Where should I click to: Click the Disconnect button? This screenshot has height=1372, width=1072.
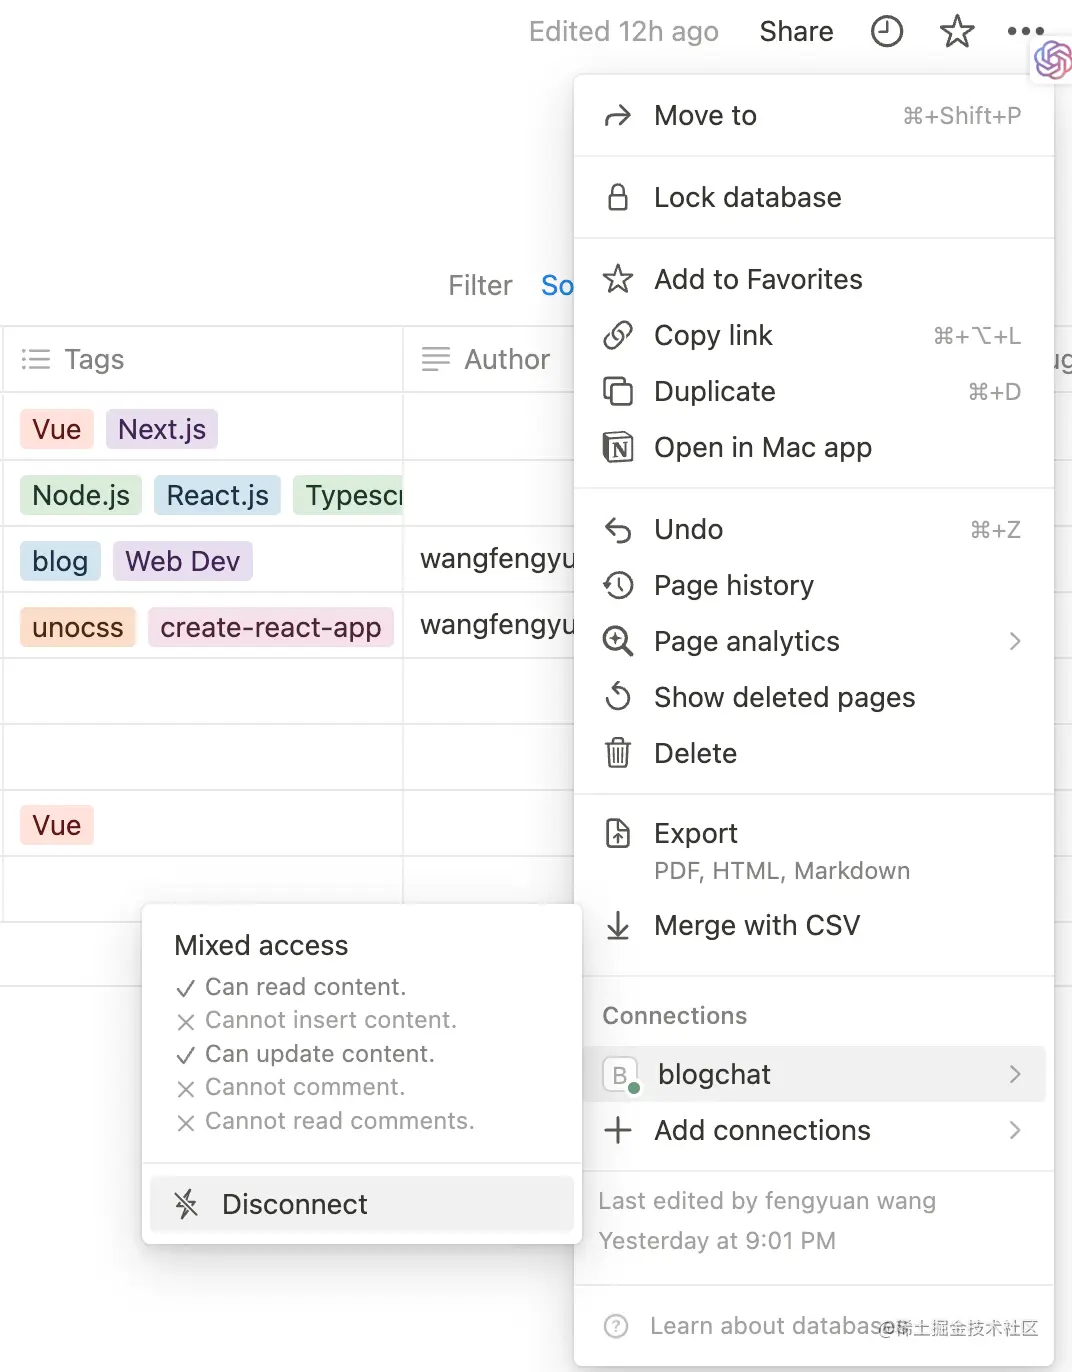362,1204
